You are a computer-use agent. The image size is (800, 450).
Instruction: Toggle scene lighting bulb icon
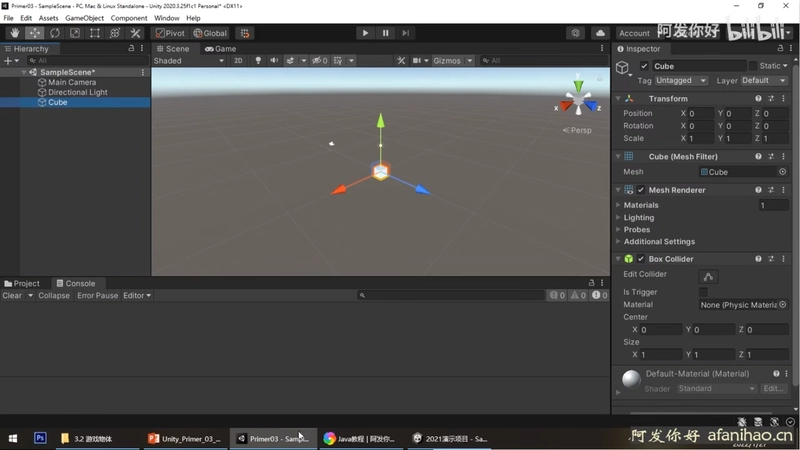point(258,61)
